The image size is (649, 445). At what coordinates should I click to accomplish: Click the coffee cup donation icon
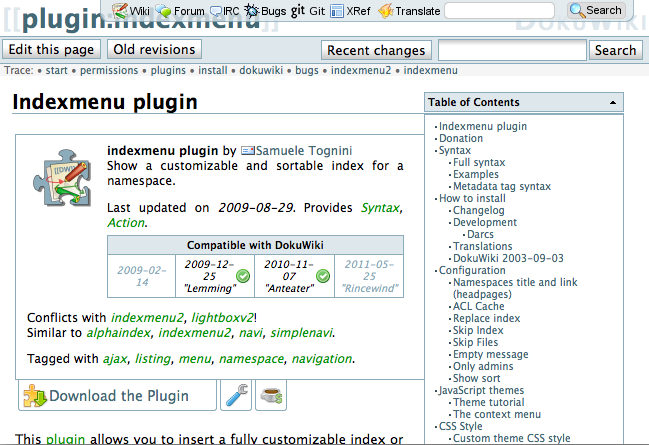tap(271, 395)
